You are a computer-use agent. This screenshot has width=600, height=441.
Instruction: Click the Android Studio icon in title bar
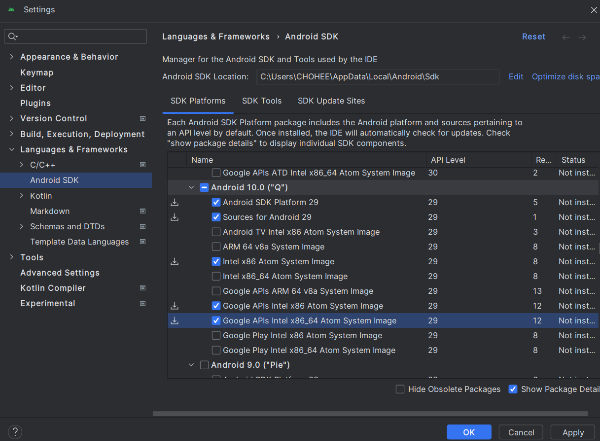[x=11, y=10]
